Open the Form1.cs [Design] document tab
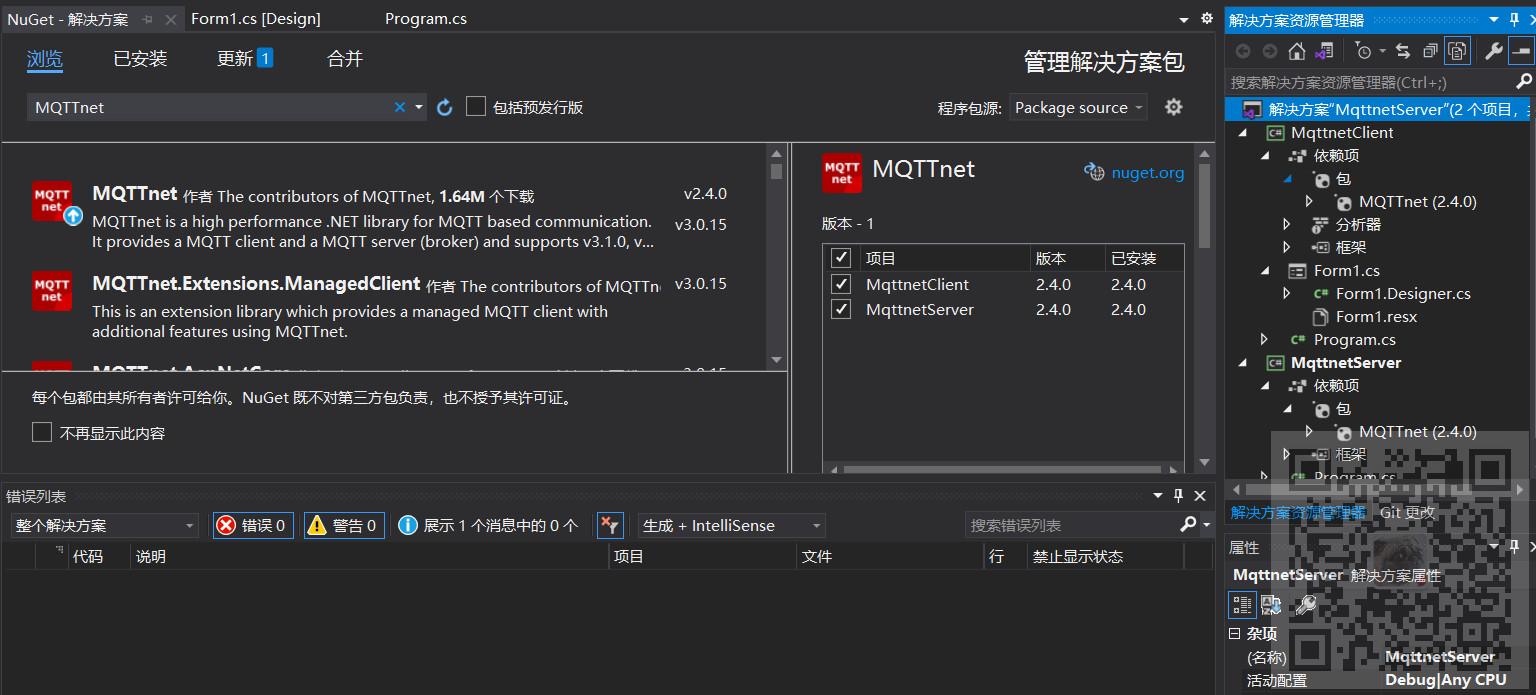Viewport: 1536px width, 695px height. 256,19
